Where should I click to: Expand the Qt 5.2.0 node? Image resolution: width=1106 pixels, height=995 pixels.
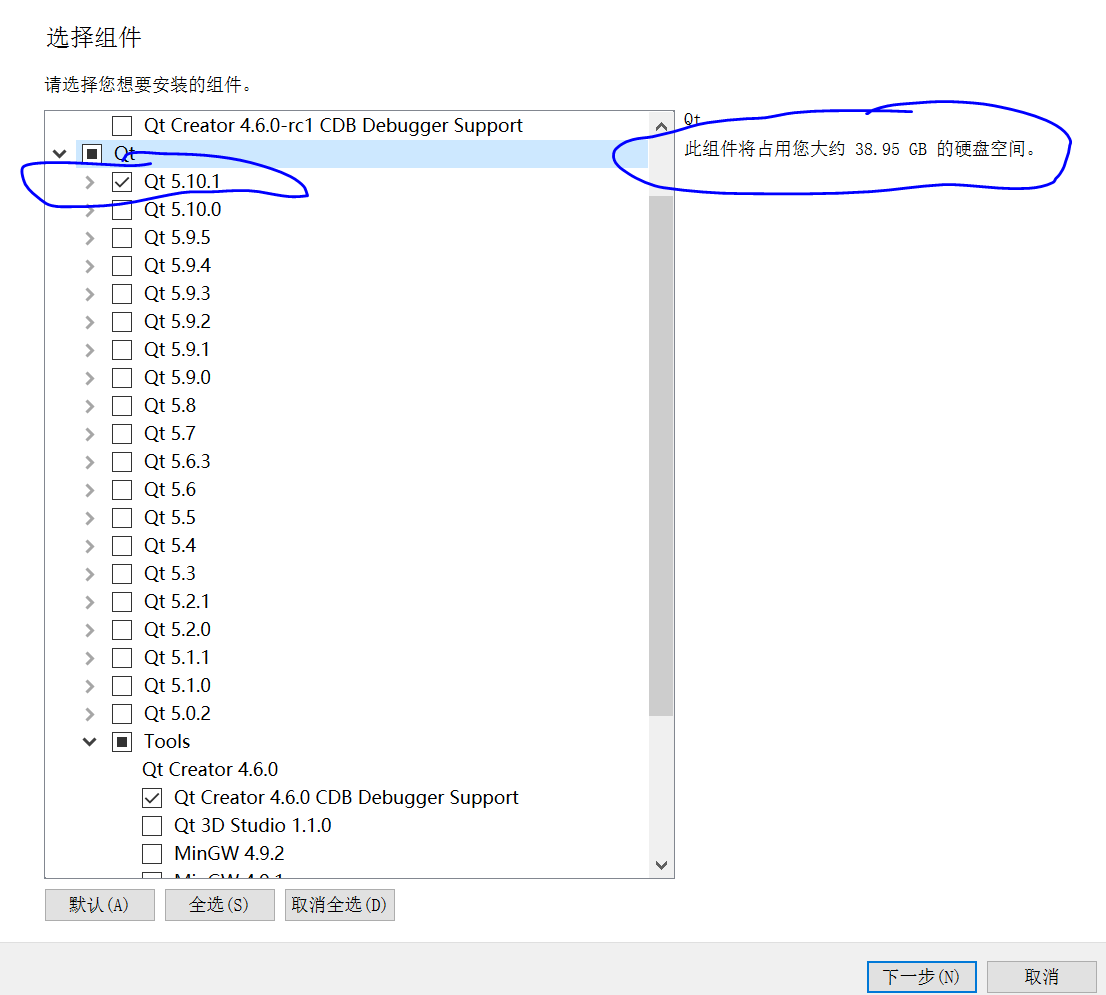(x=90, y=630)
